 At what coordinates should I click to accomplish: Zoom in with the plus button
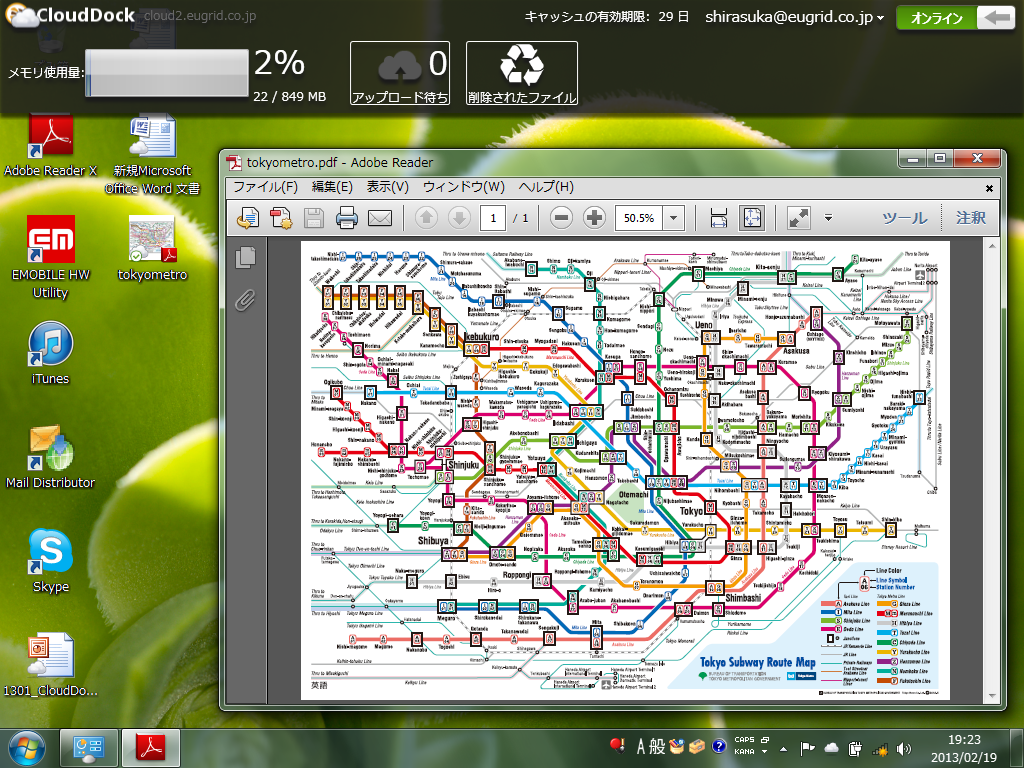pos(594,217)
